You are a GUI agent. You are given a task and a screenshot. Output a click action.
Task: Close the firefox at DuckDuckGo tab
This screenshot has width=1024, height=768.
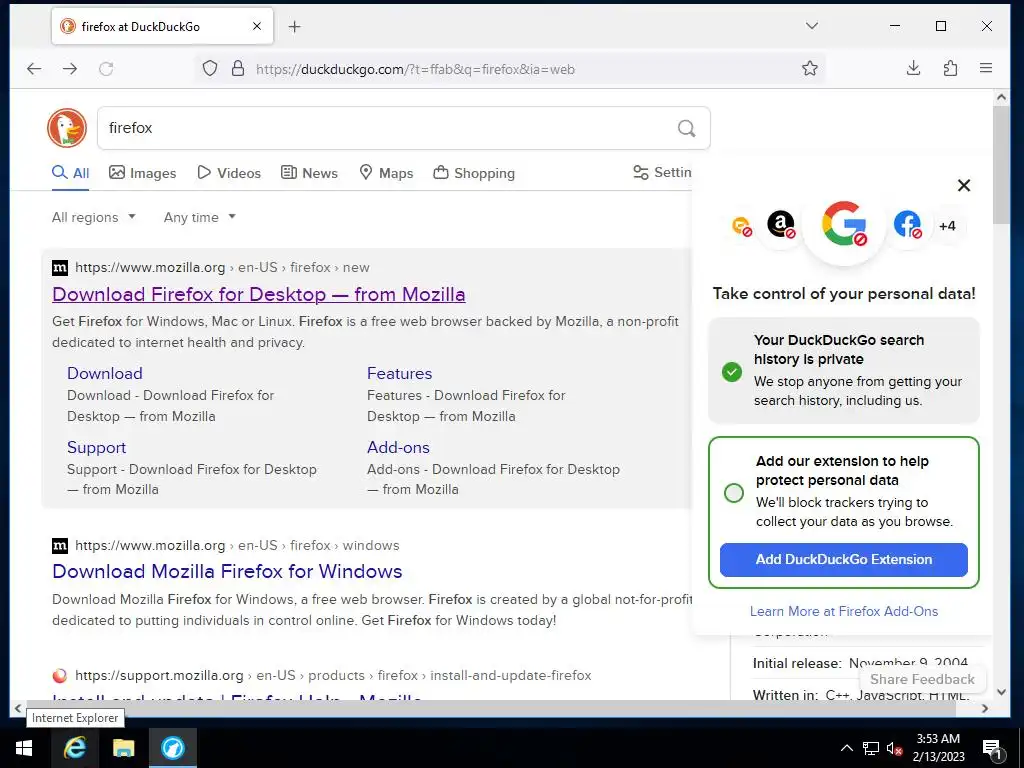click(x=257, y=26)
